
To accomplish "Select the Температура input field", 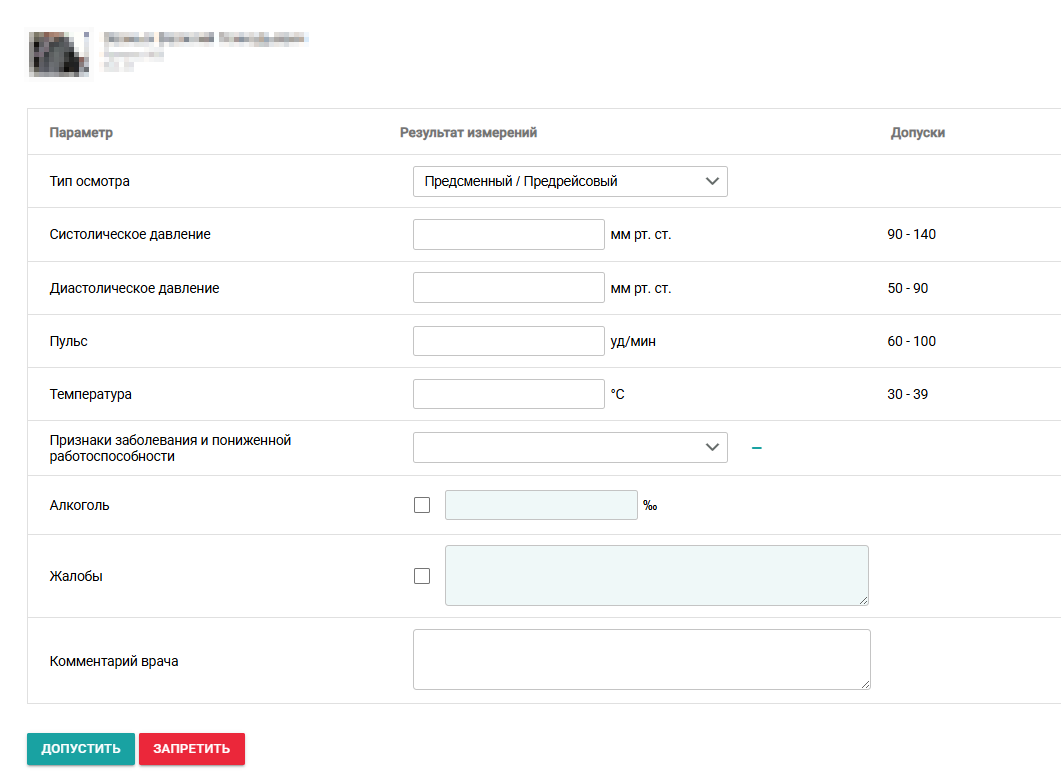I will tap(508, 394).
